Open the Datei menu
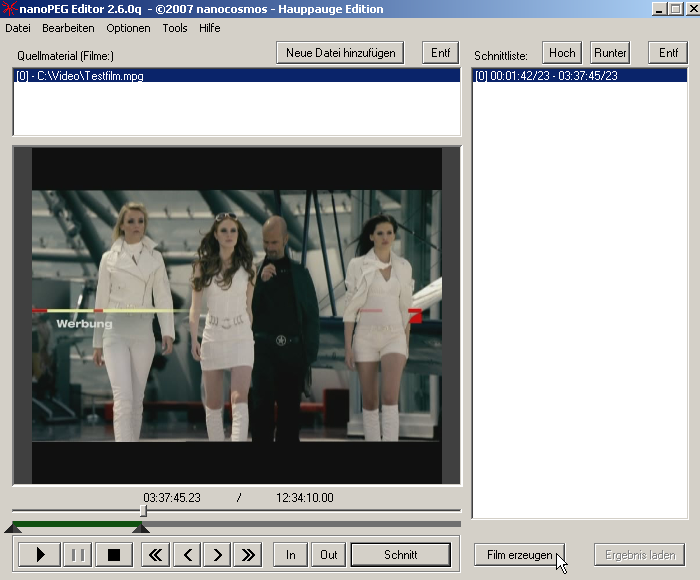700x580 pixels. pos(18,28)
